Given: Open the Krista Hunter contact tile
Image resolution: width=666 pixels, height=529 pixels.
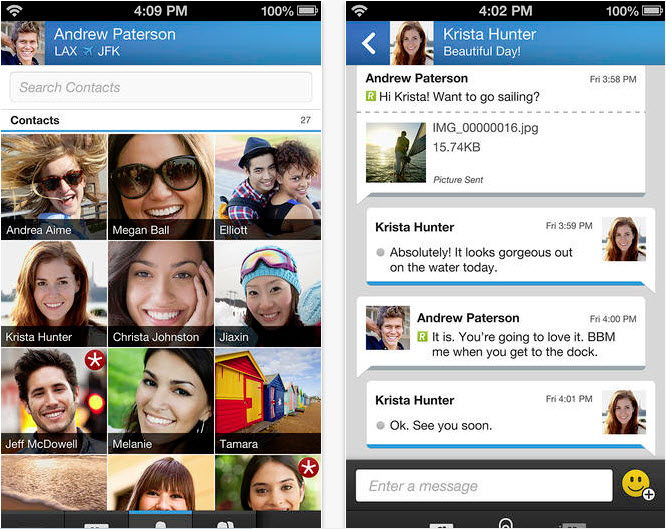Looking at the screenshot, I should [x=54, y=294].
